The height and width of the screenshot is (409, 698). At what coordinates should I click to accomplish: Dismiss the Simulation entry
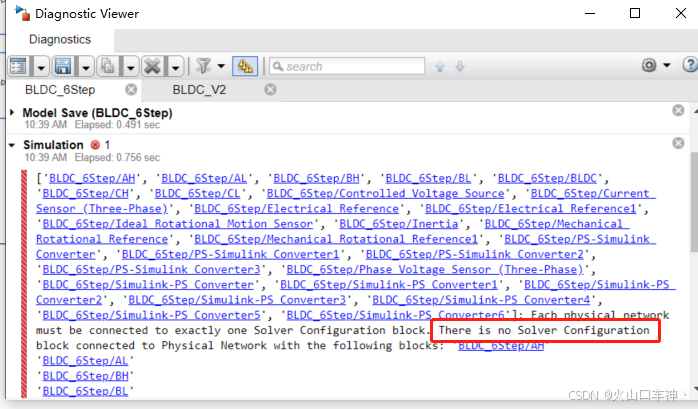(x=678, y=143)
